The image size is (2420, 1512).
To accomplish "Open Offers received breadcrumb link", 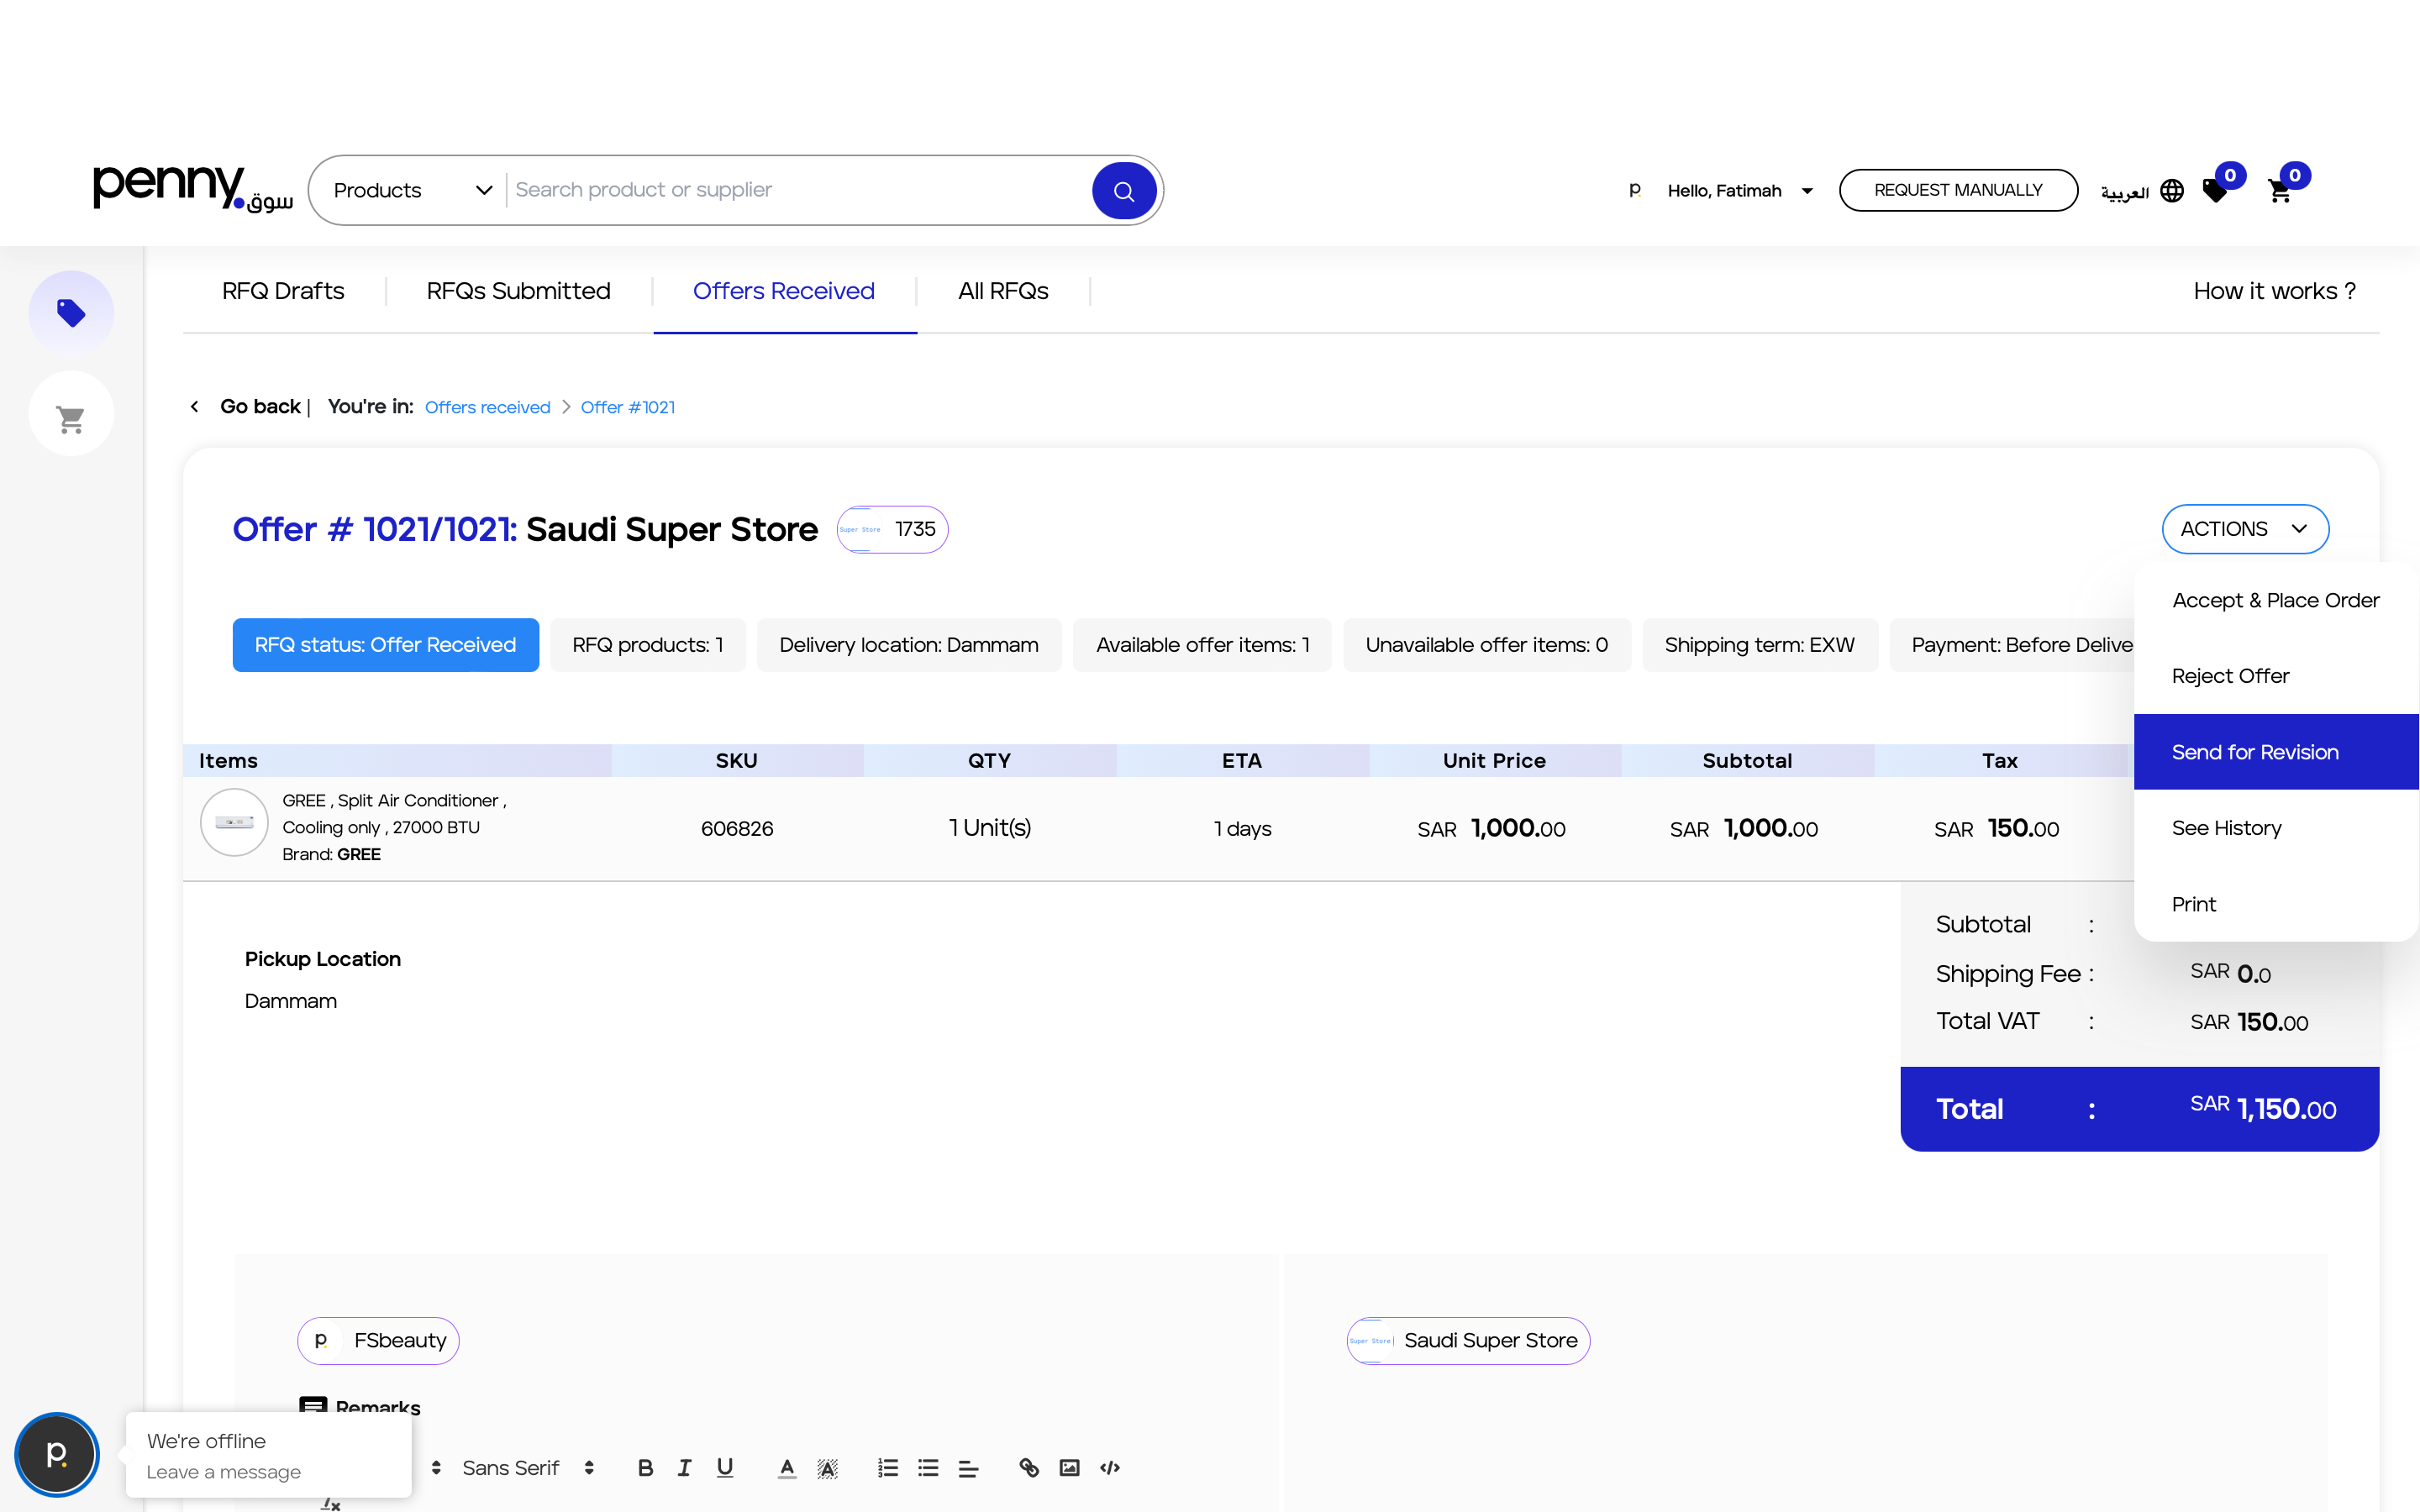I will pos(487,407).
